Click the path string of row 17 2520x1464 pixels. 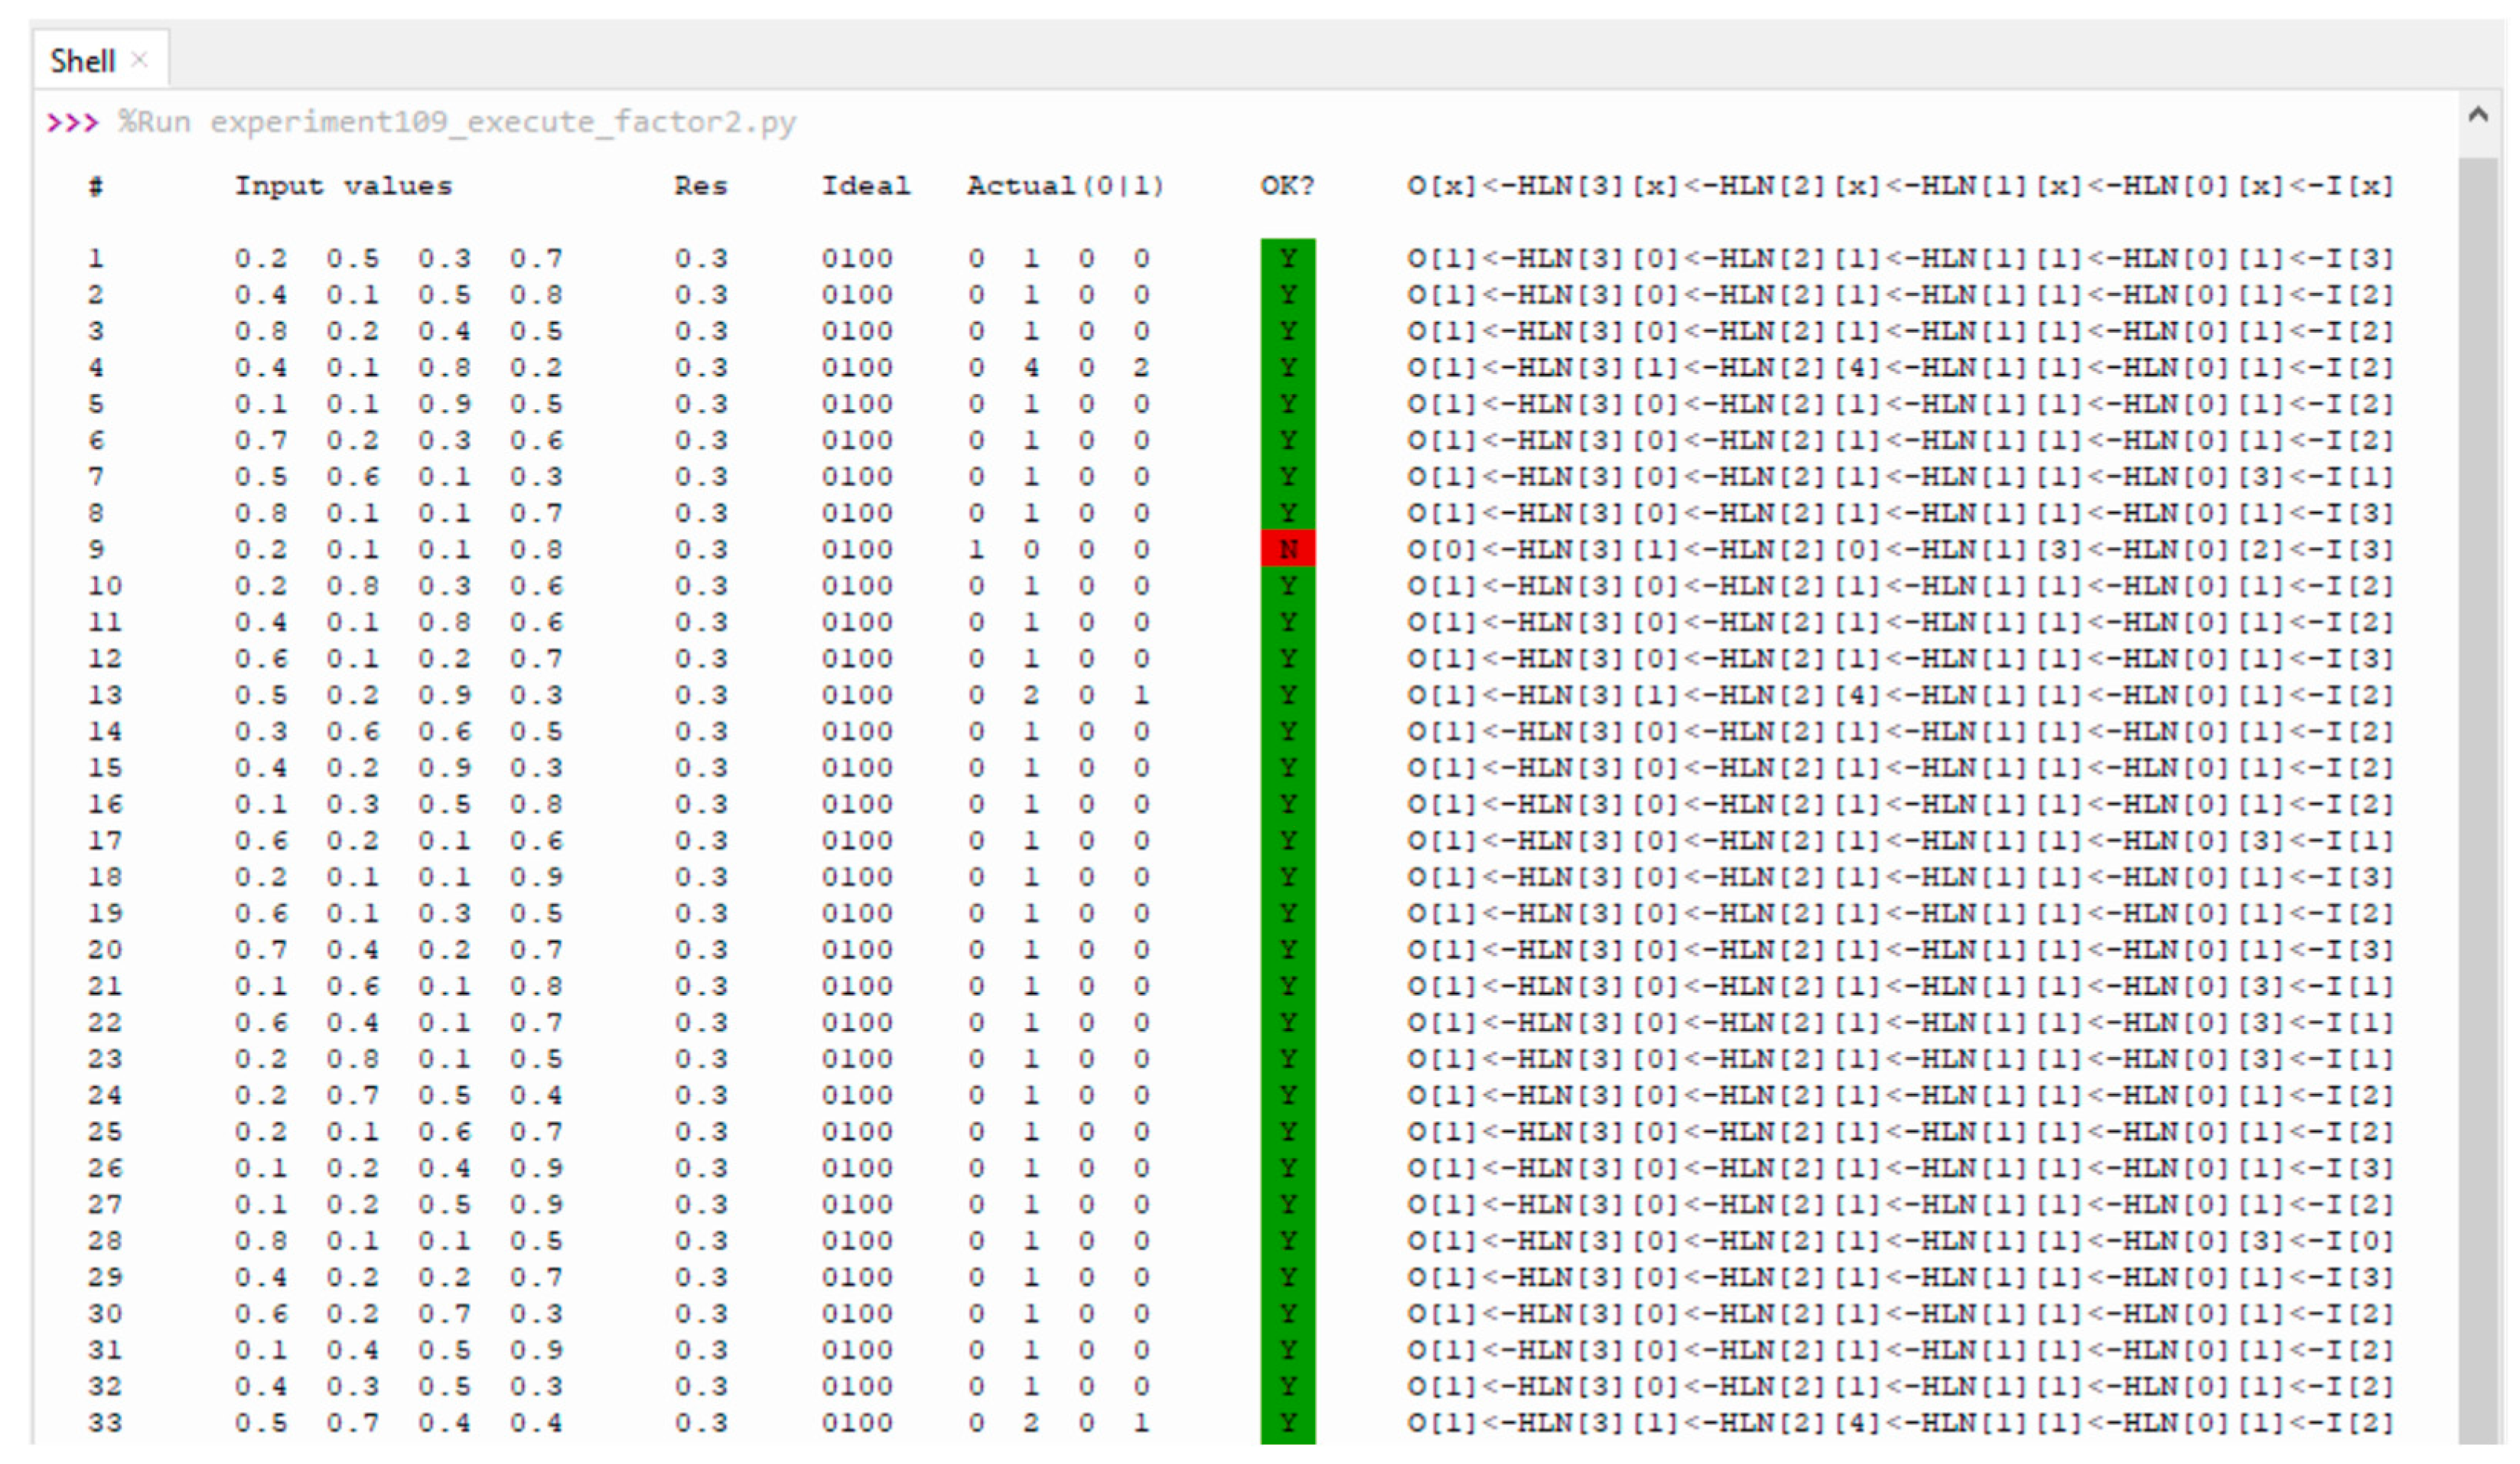click(1900, 840)
